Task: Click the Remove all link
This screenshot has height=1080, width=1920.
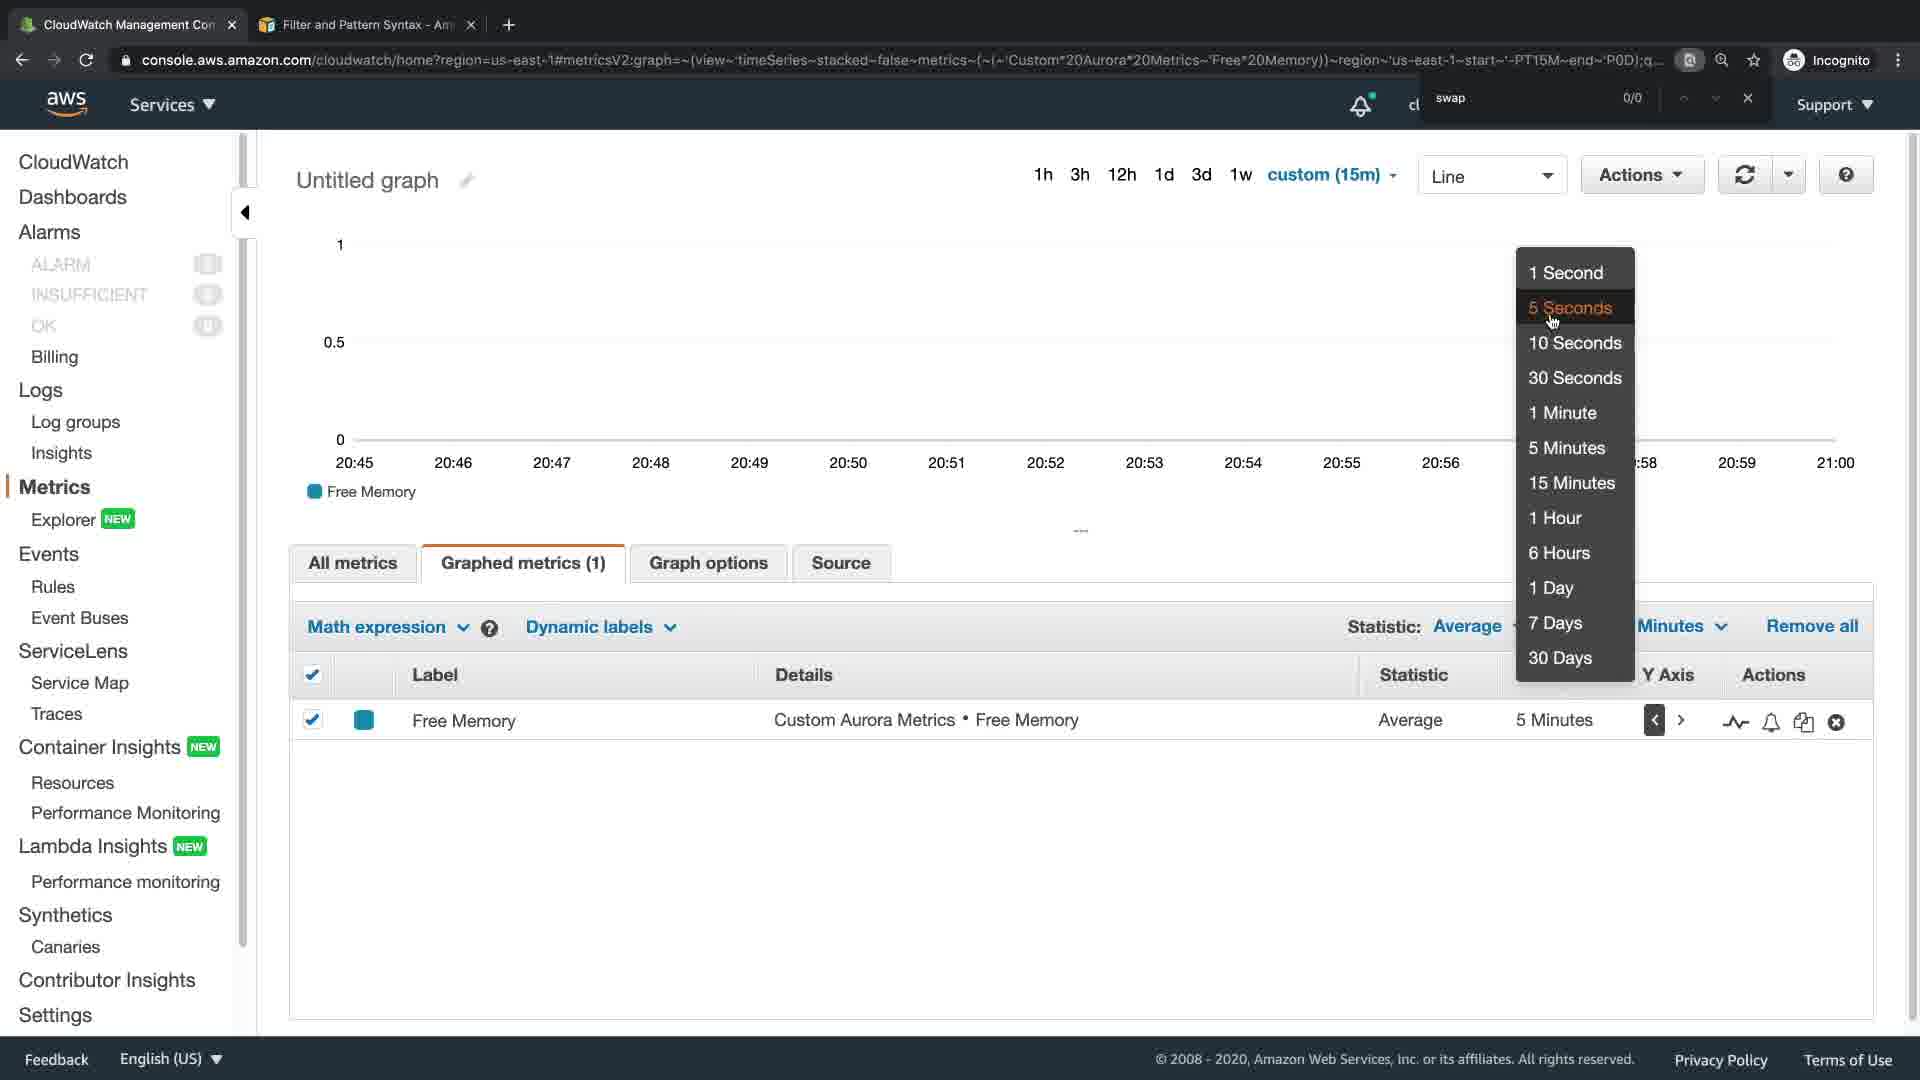Action: tap(1811, 626)
